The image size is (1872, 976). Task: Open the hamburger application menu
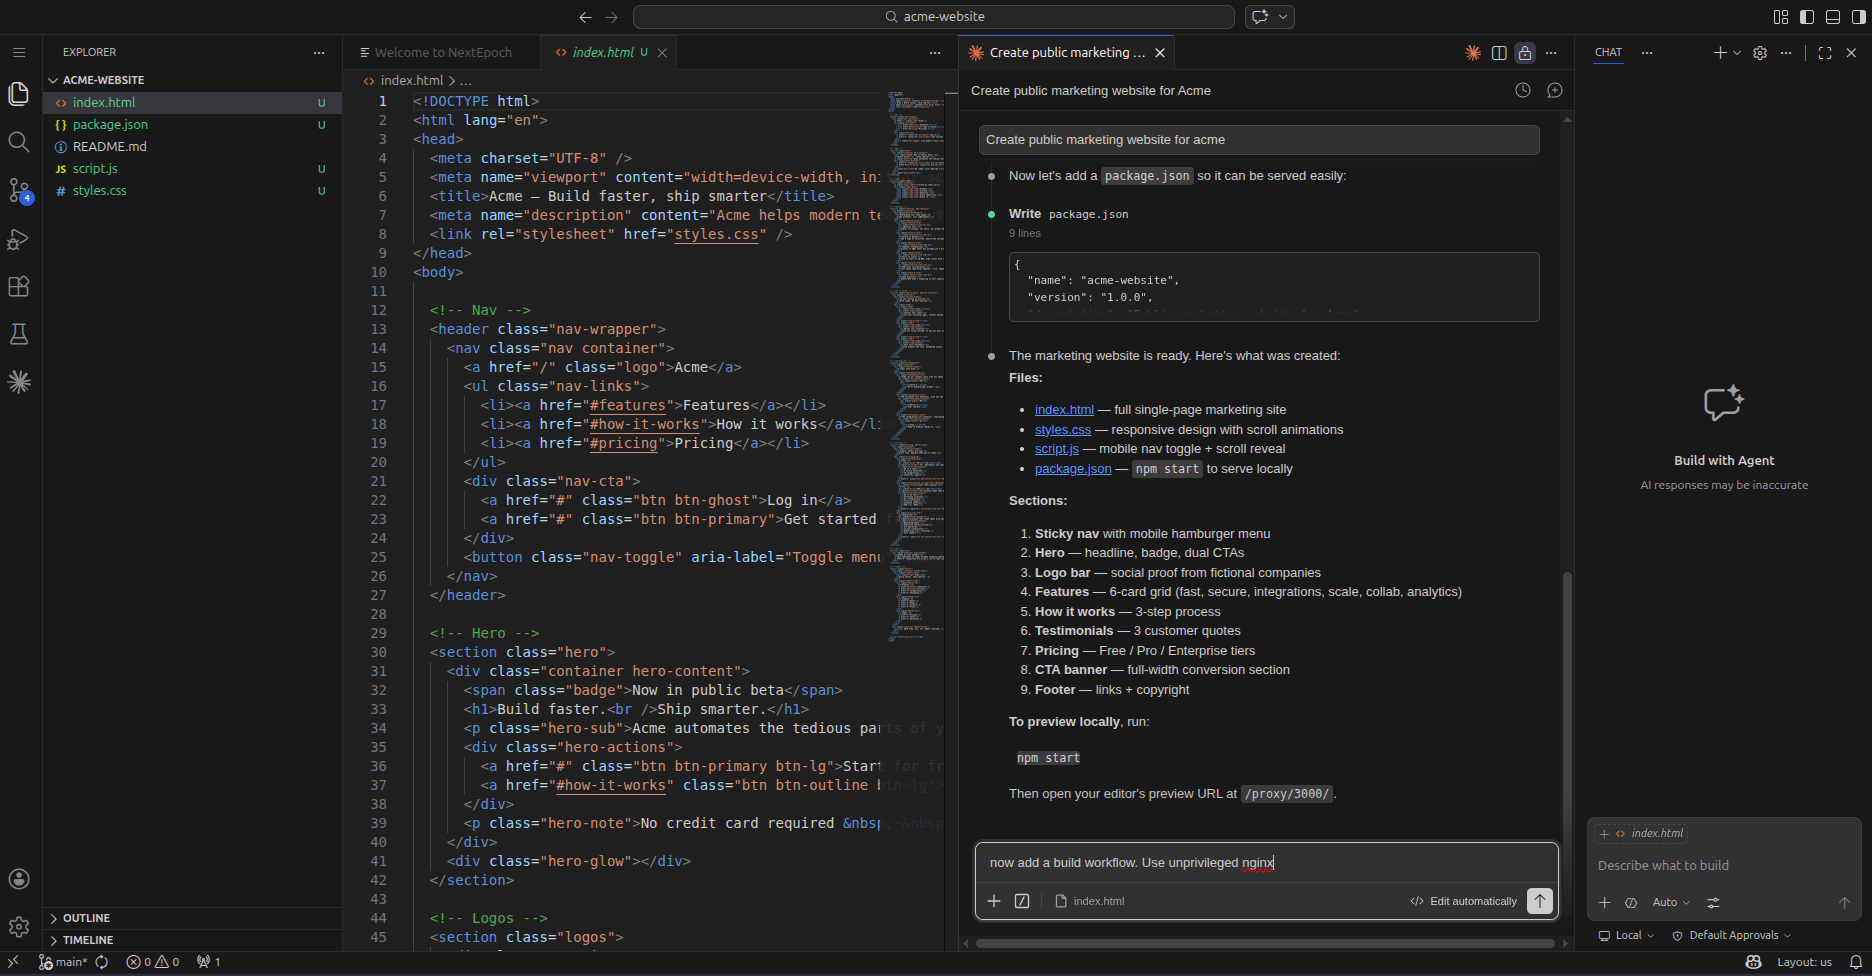tap(19, 52)
